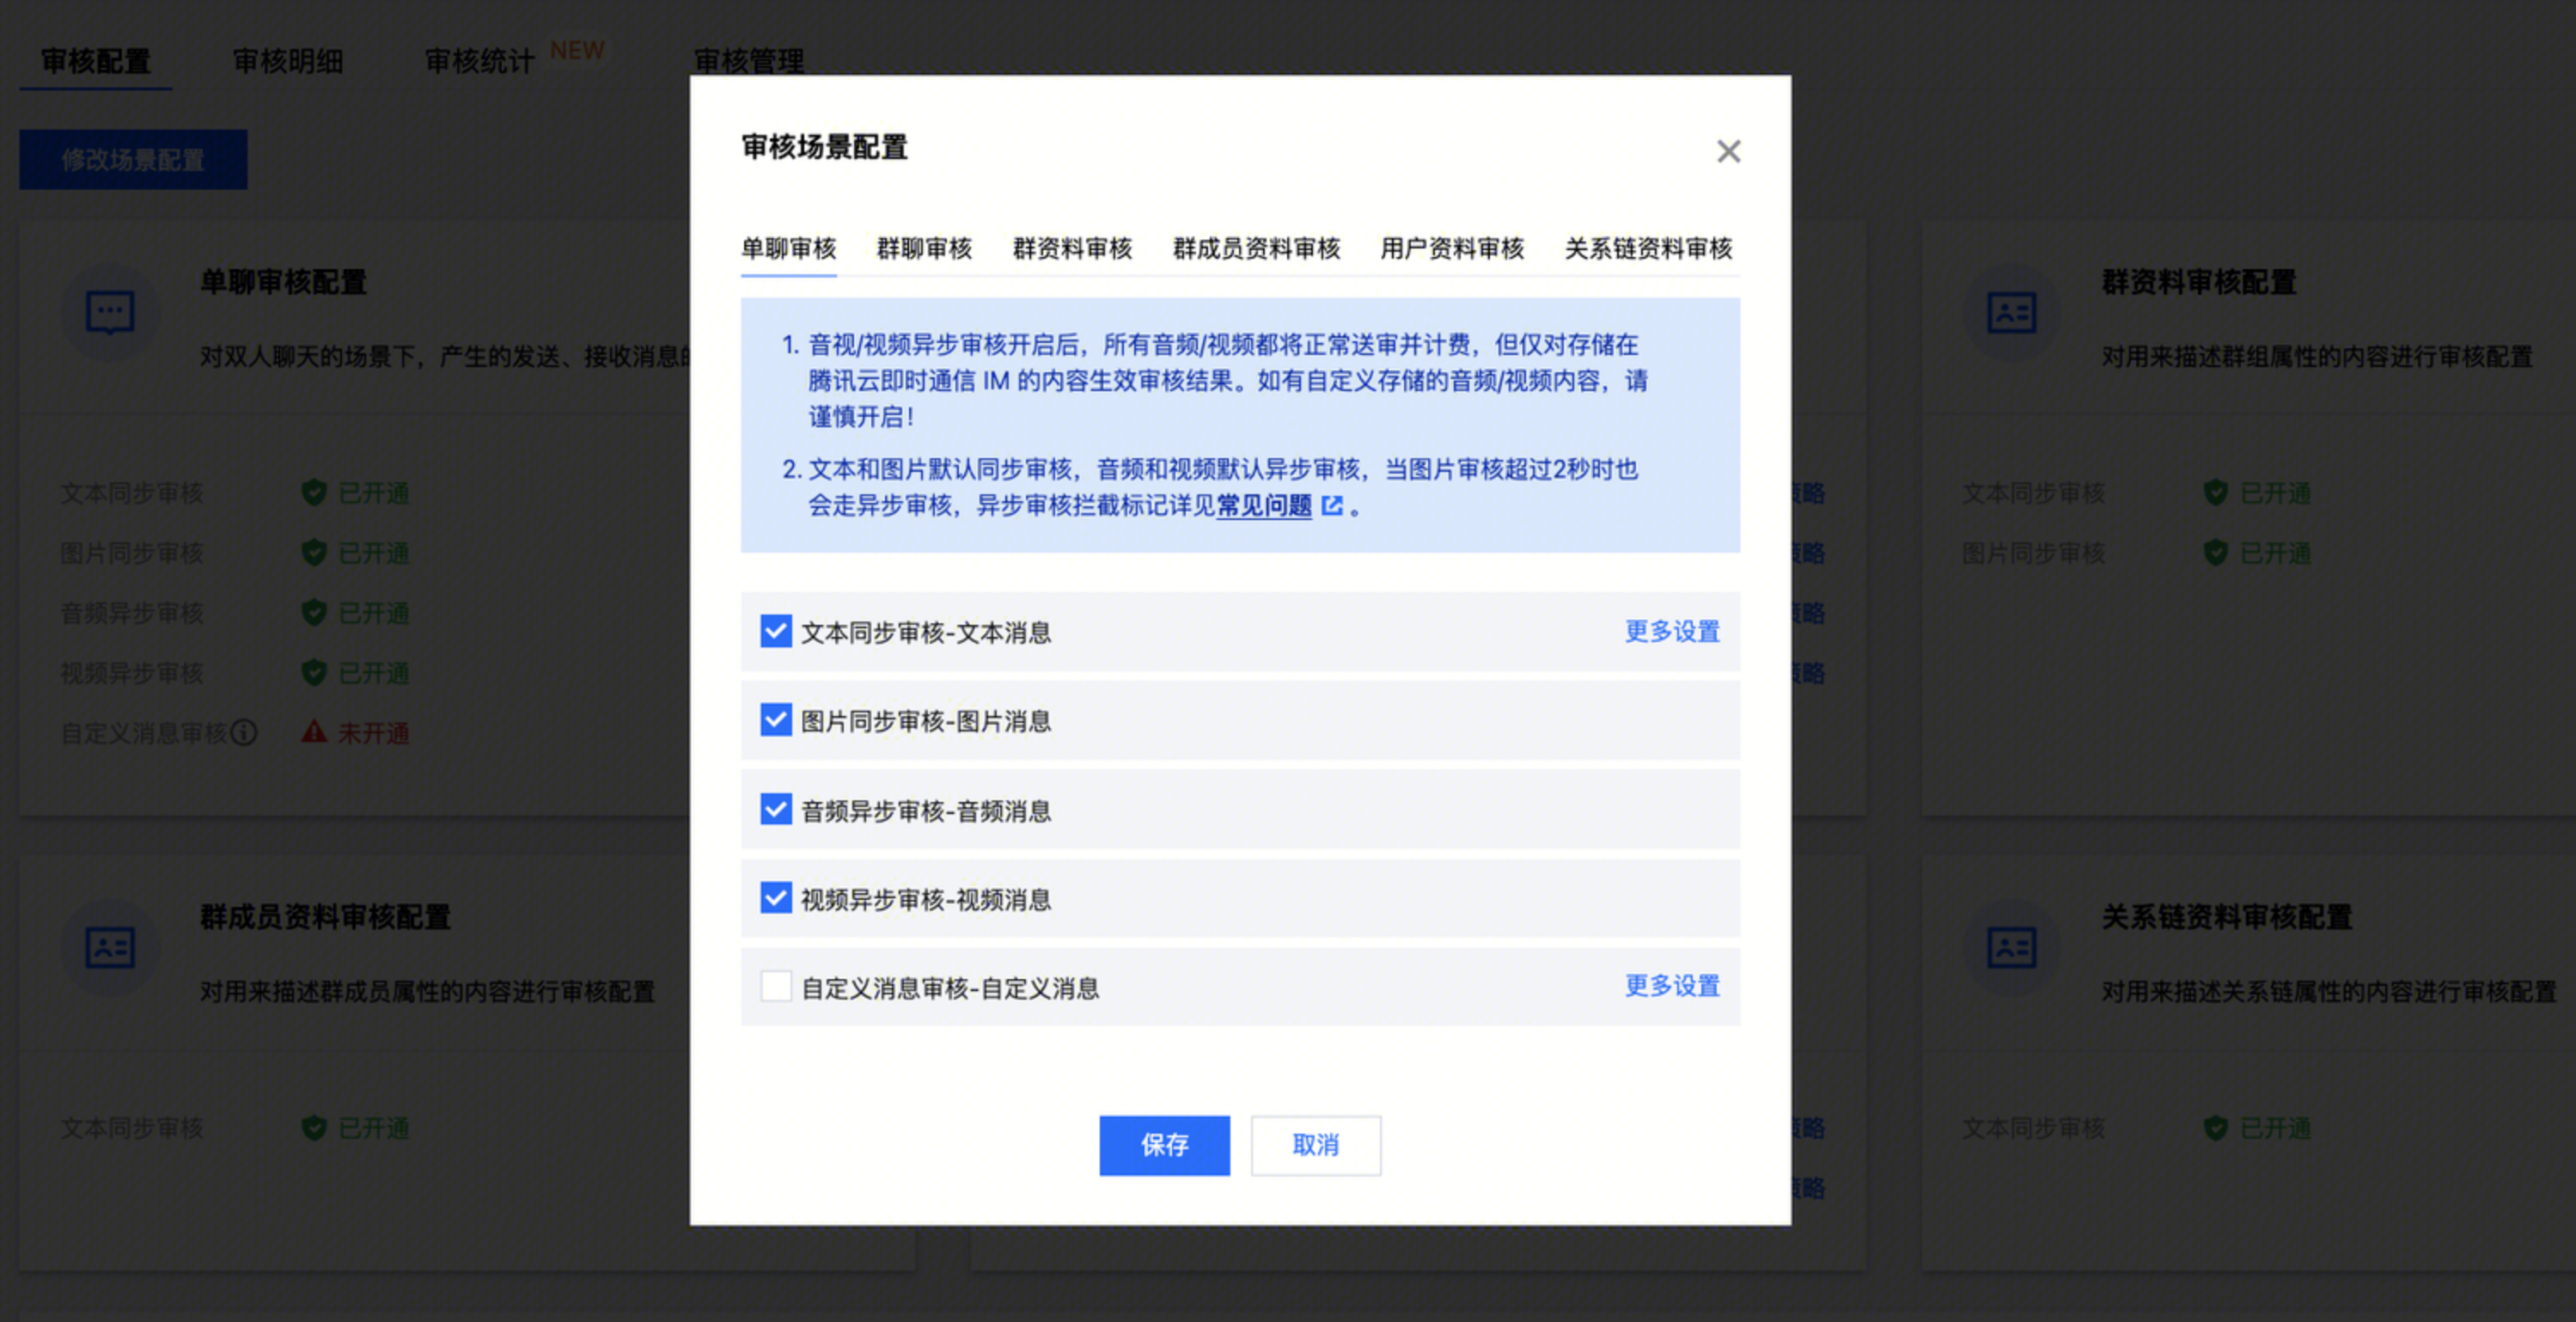This screenshot has width=2576, height=1322.
Task: Disable 视频异步审核-视频消息 checkbox
Action: tap(776, 898)
